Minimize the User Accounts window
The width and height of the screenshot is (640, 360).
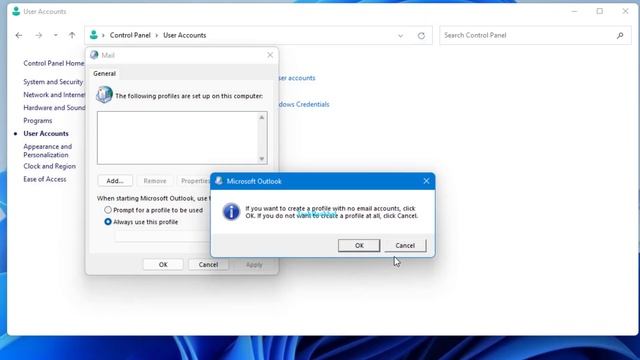click(x=575, y=11)
